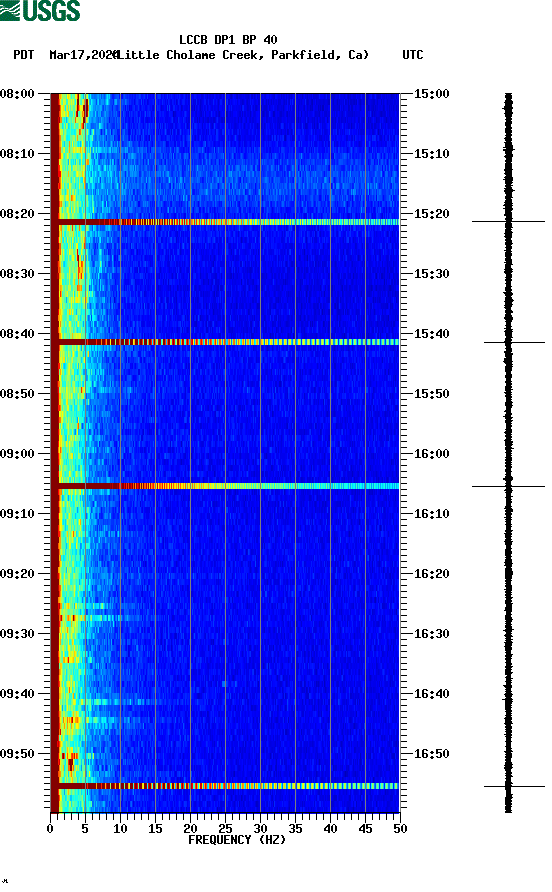Click the 'PDT' timezone label
Viewport: 552px width, 892px height.
click(x=23, y=55)
